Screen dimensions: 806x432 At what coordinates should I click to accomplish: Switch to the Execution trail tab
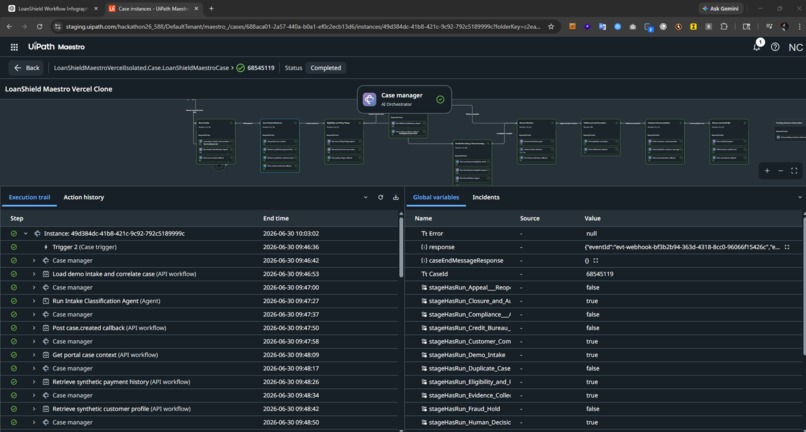pyautogui.click(x=29, y=197)
